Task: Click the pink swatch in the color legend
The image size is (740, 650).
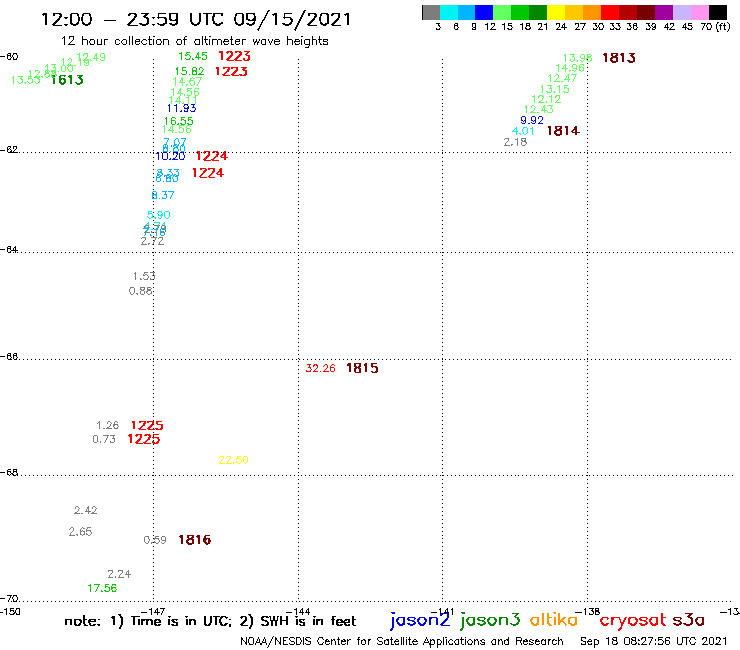Action: 700,13
